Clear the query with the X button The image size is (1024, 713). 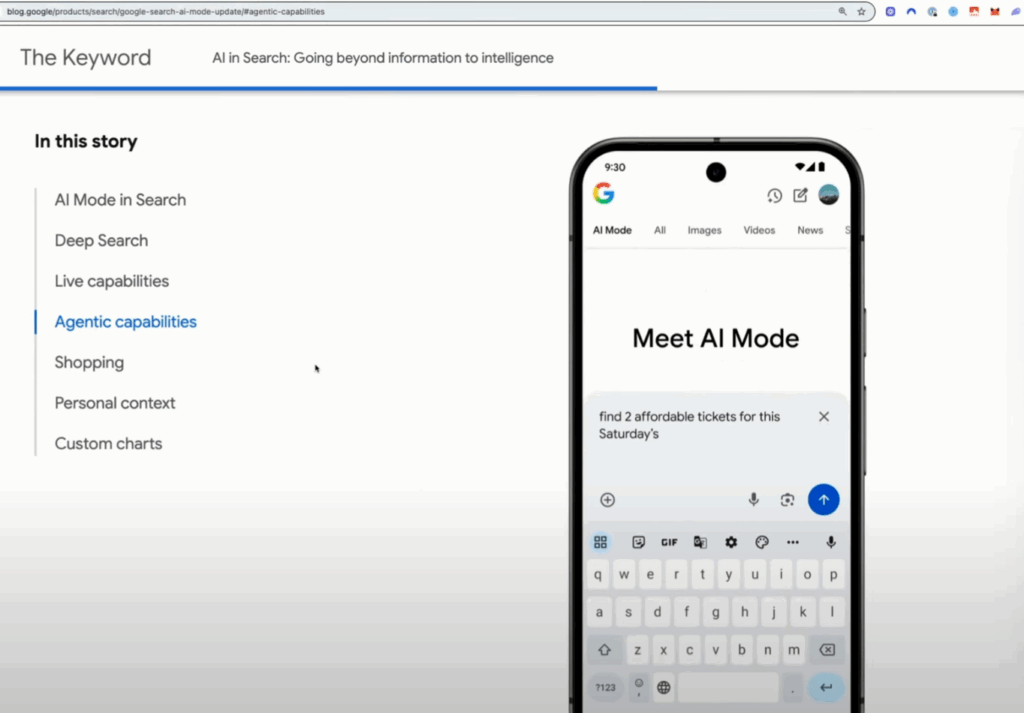[824, 417]
